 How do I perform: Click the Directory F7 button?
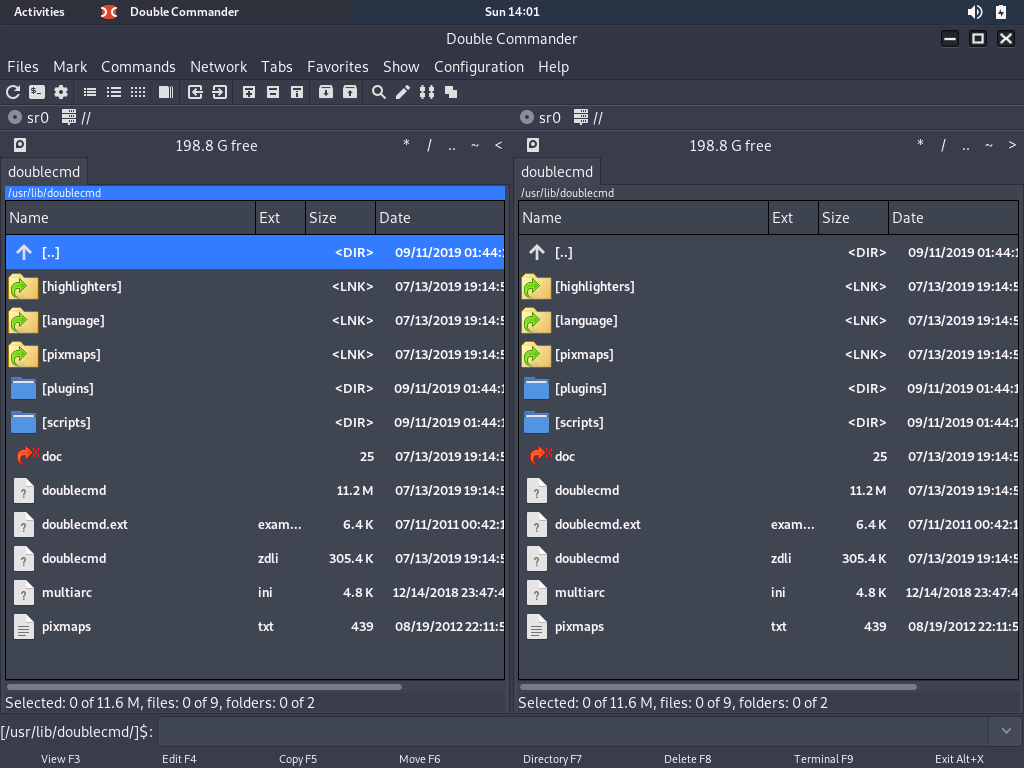coord(552,759)
